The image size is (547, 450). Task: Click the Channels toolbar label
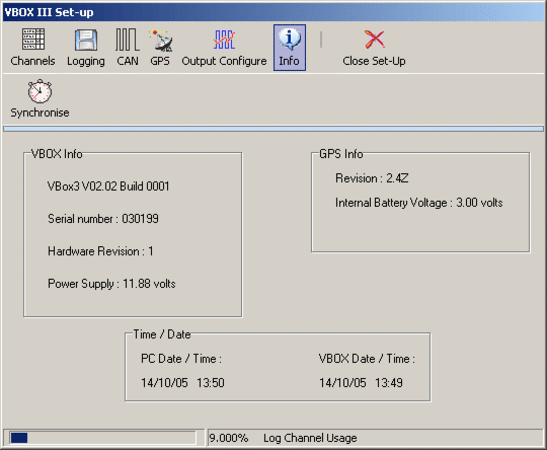point(33,61)
